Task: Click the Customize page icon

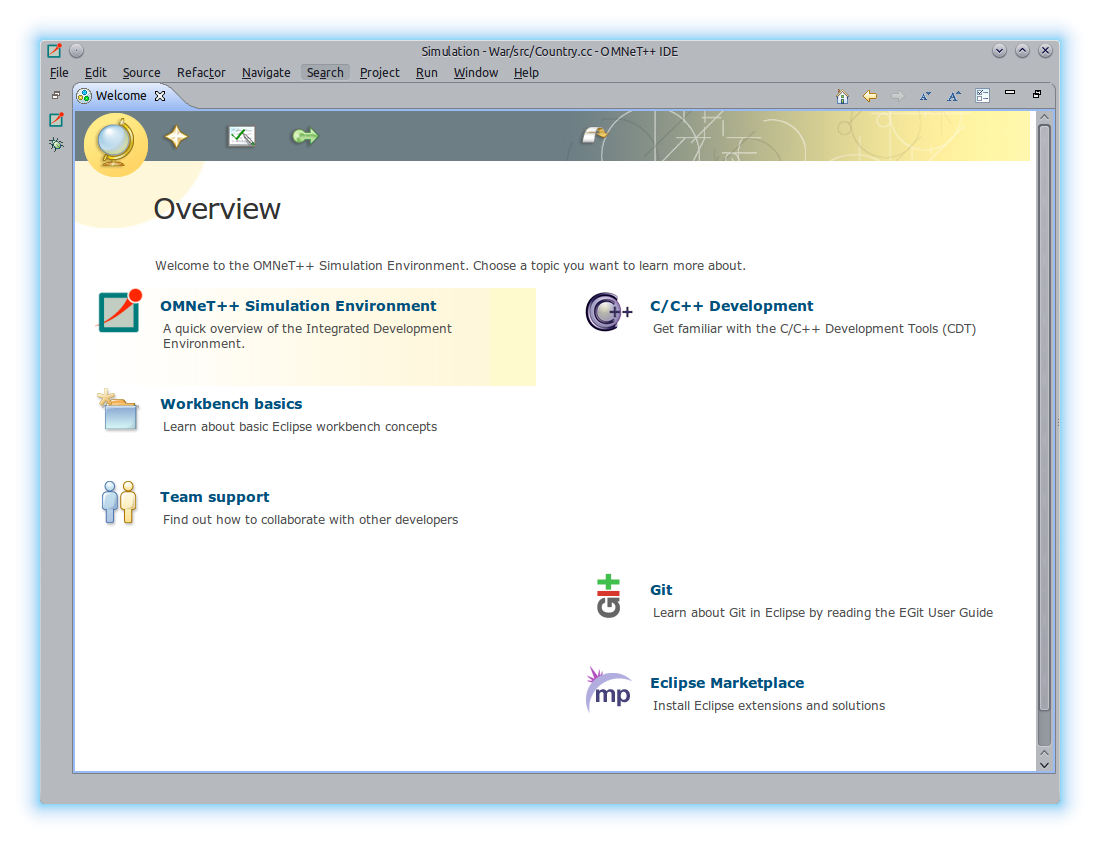Action: (x=982, y=96)
